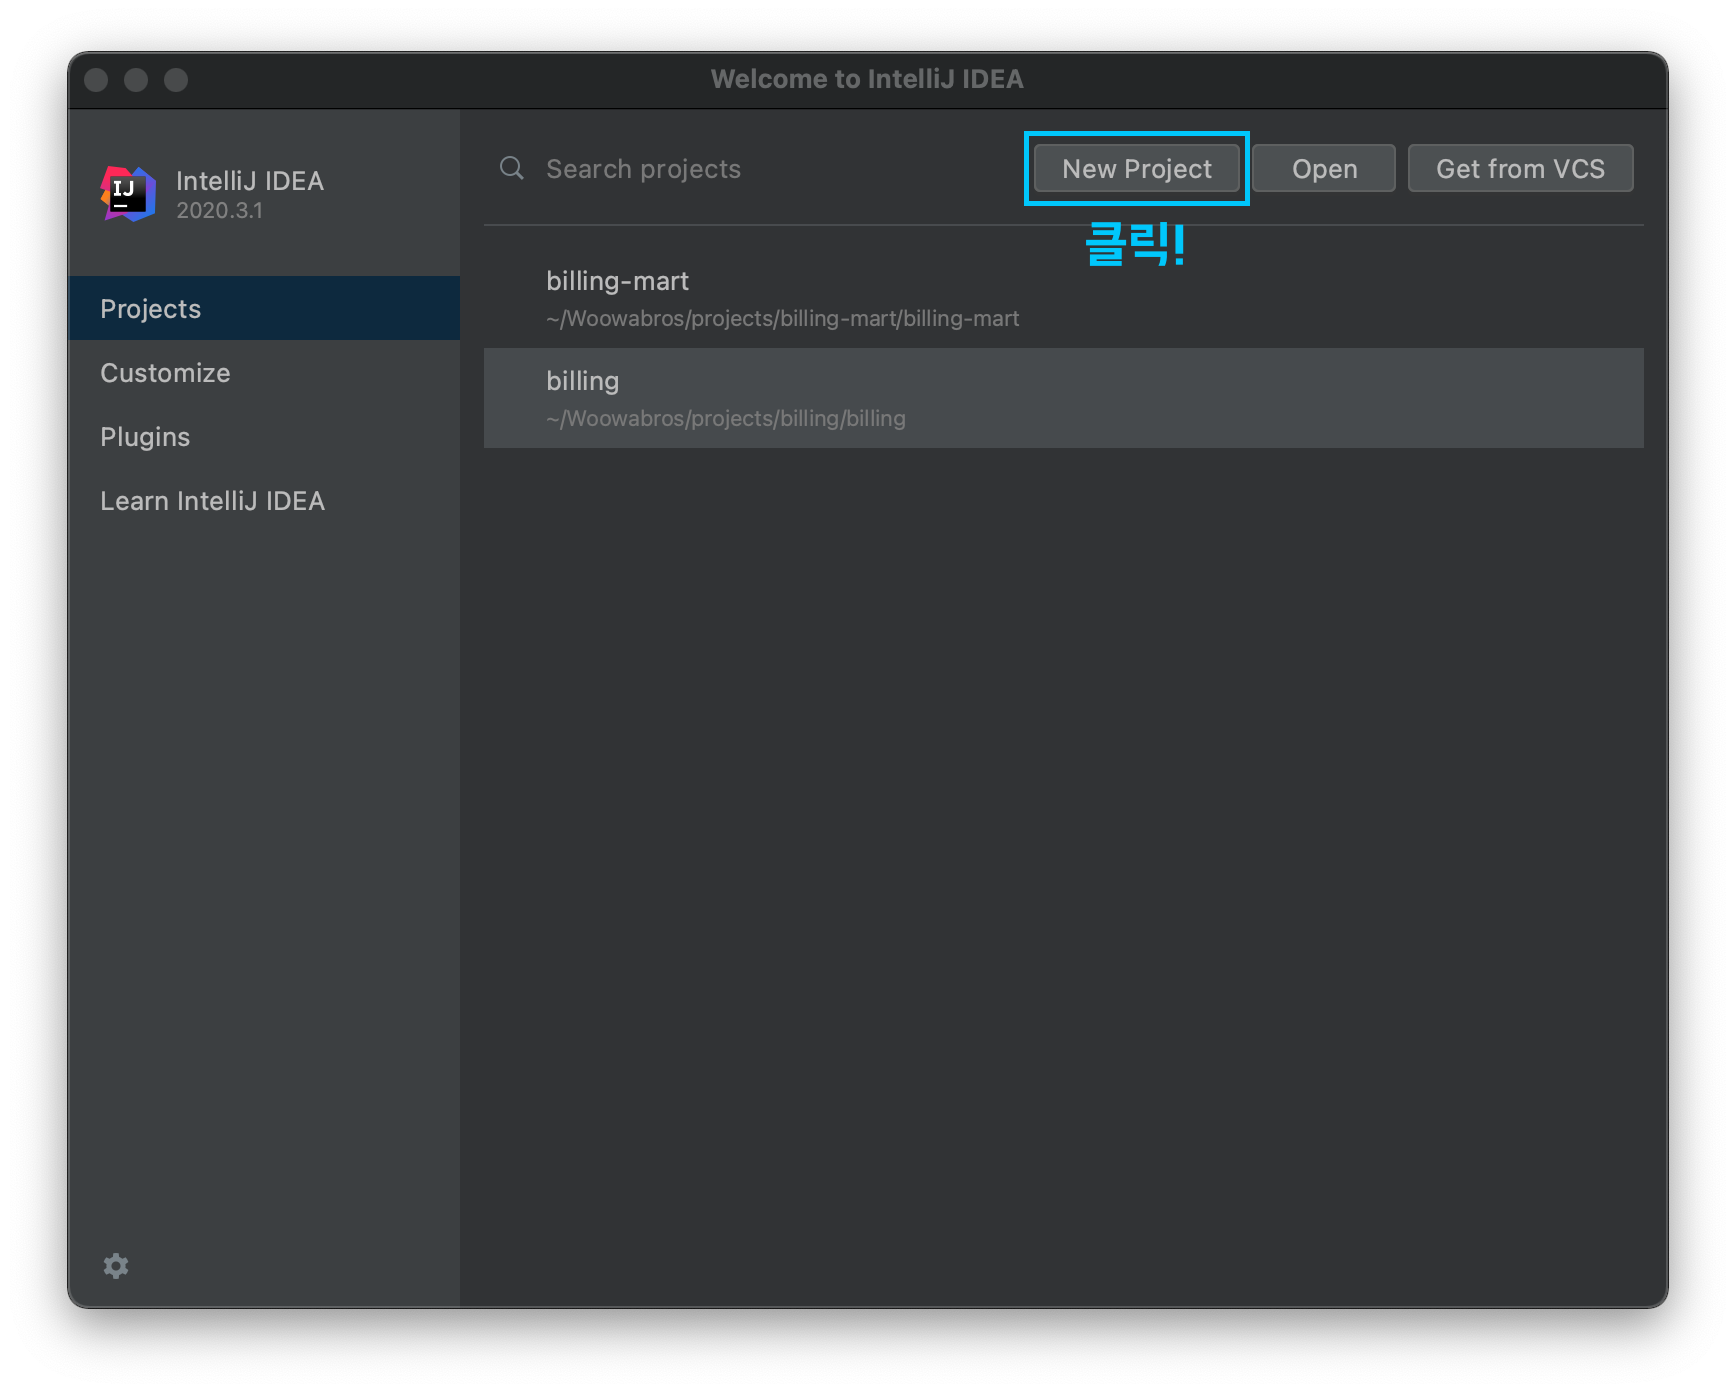Open settings via the gear icon

click(x=116, y=1266)
